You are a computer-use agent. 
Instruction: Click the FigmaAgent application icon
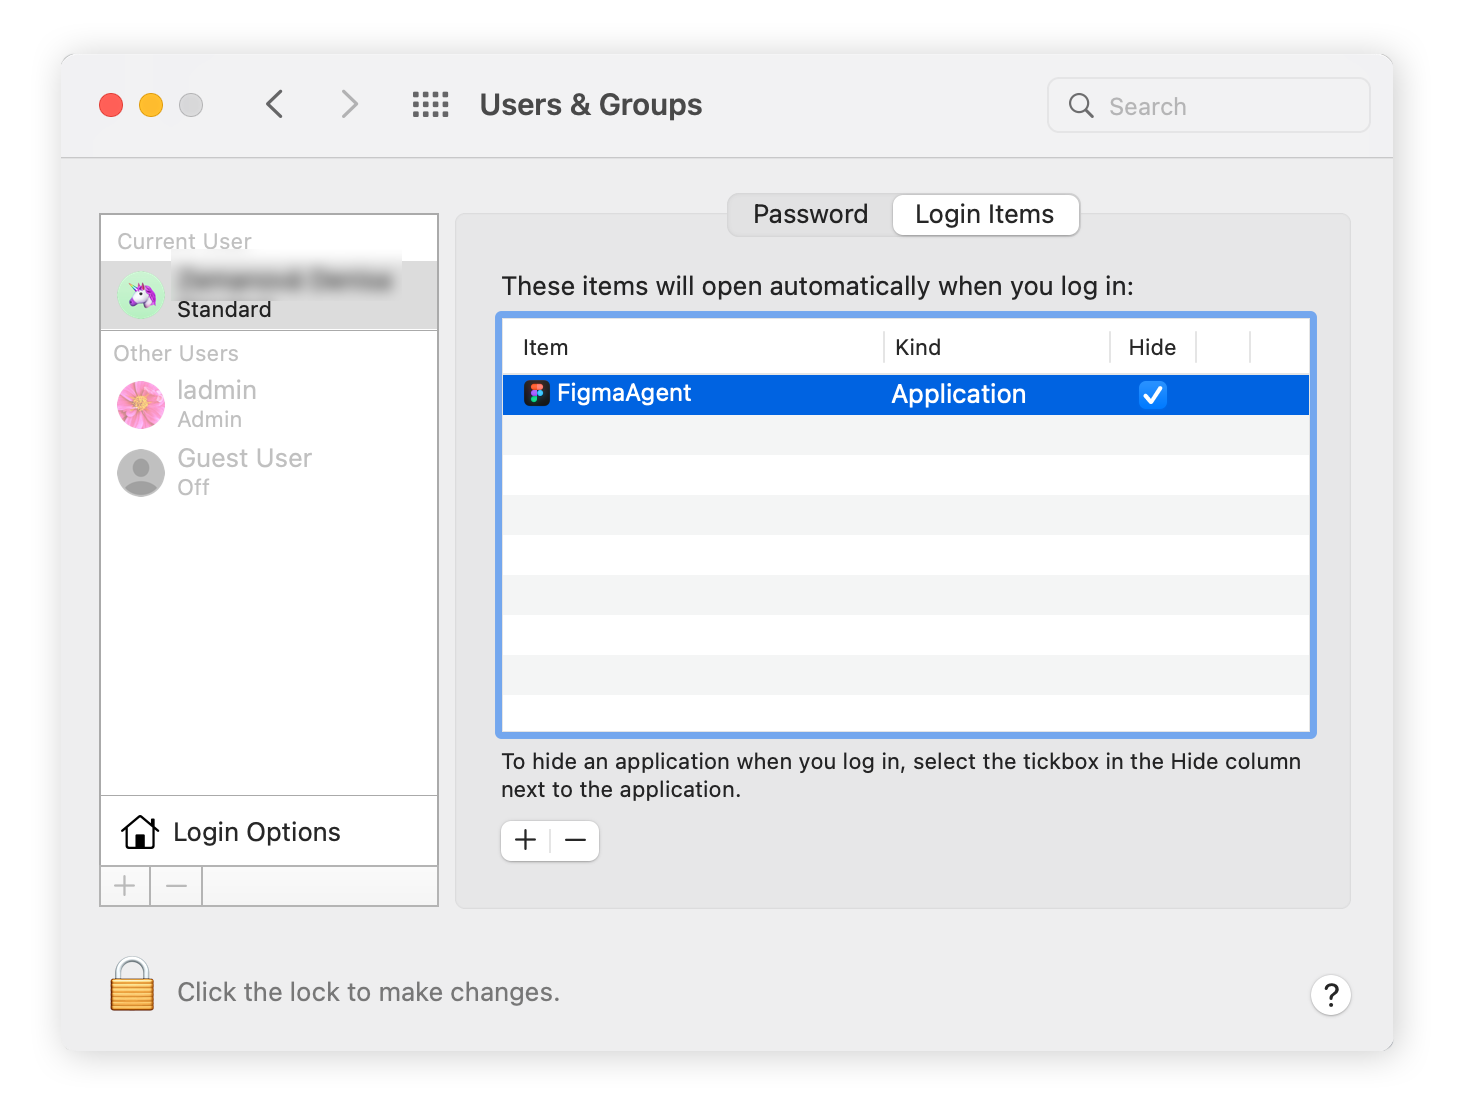537,393
